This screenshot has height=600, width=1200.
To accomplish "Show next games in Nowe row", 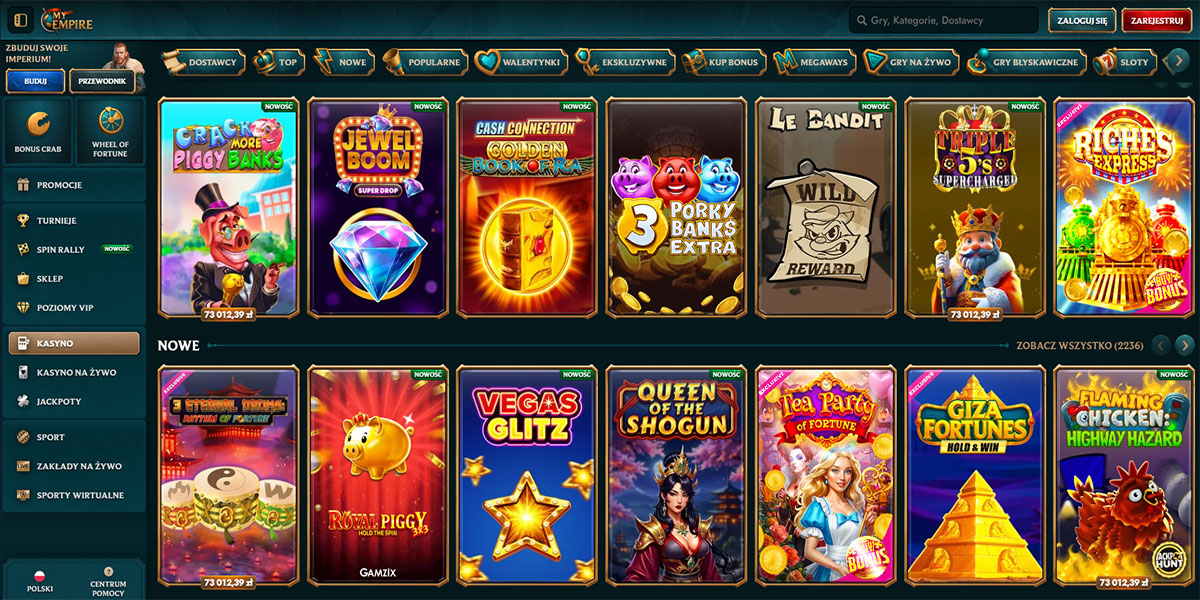I will pos(1185,345).
